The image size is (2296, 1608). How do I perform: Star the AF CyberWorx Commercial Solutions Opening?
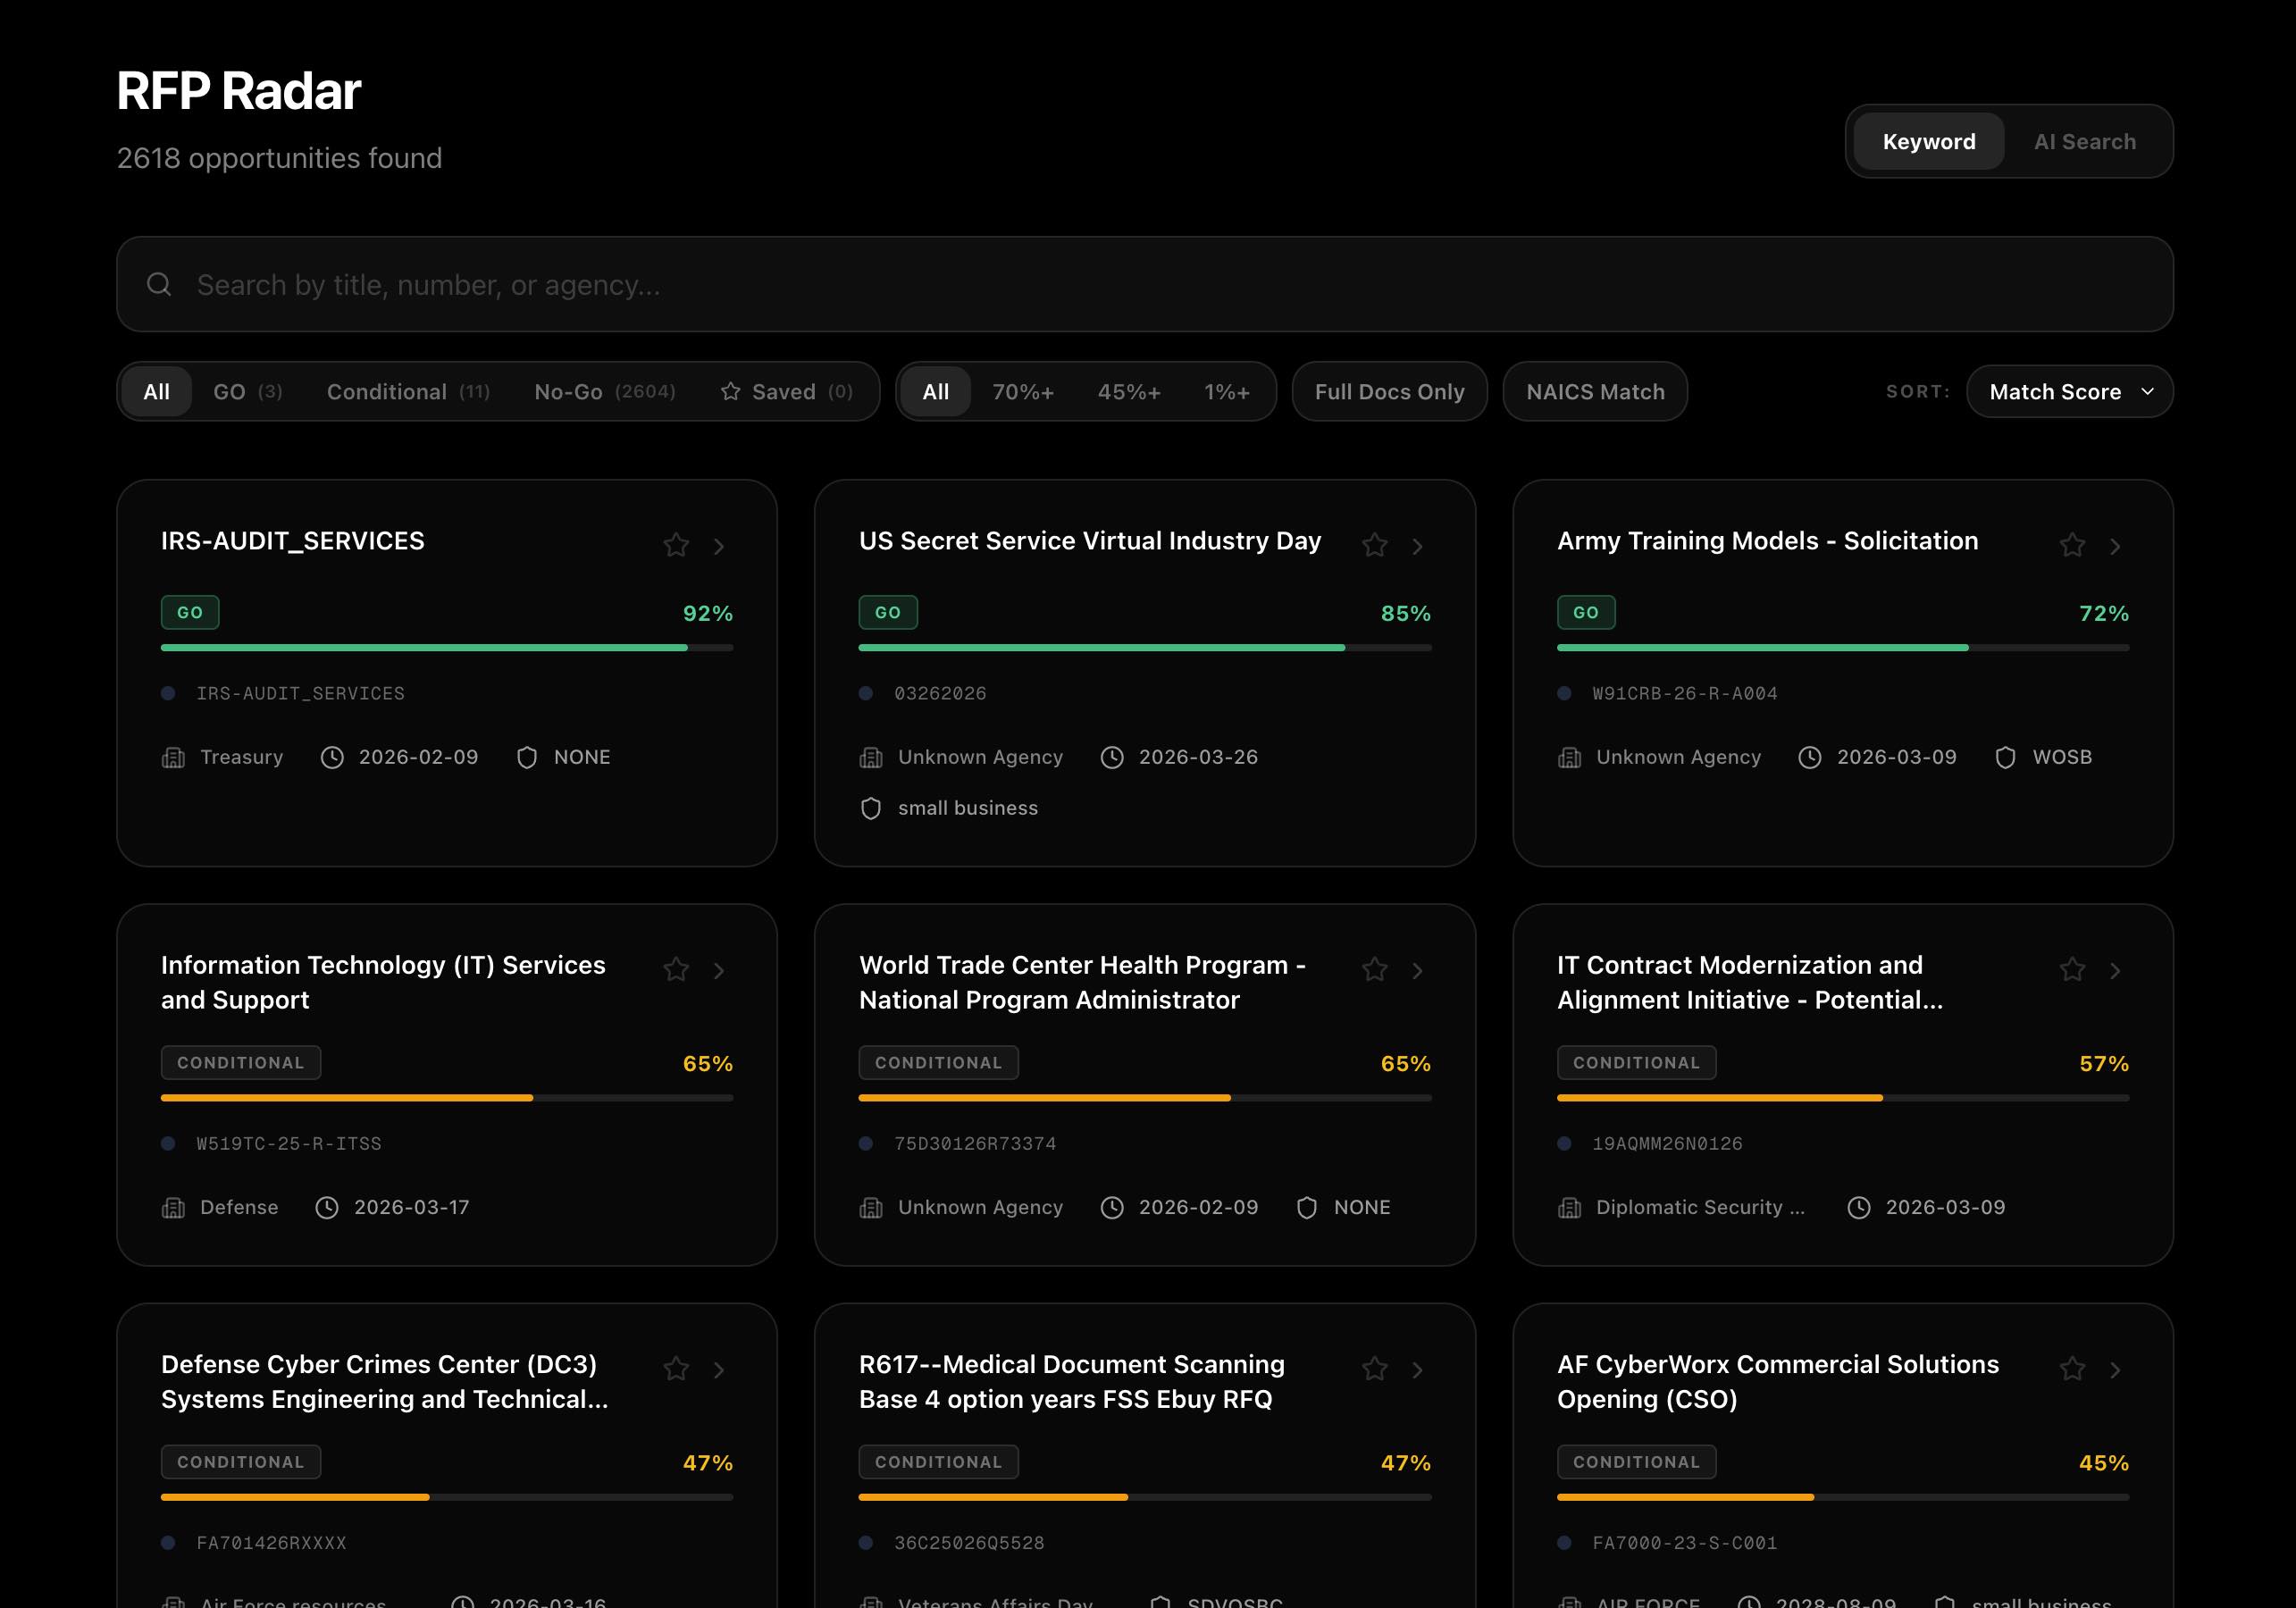[2072, 1369]
